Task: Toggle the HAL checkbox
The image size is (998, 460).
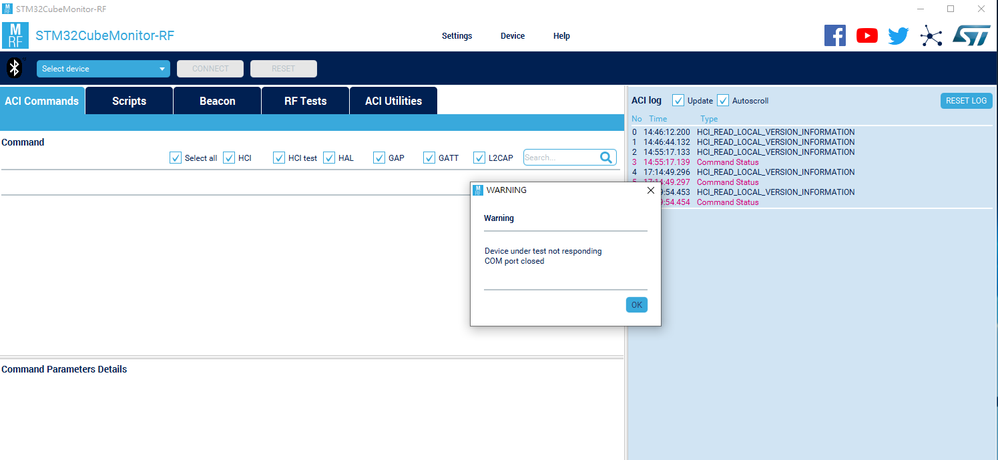Action: tap(329, 158)
